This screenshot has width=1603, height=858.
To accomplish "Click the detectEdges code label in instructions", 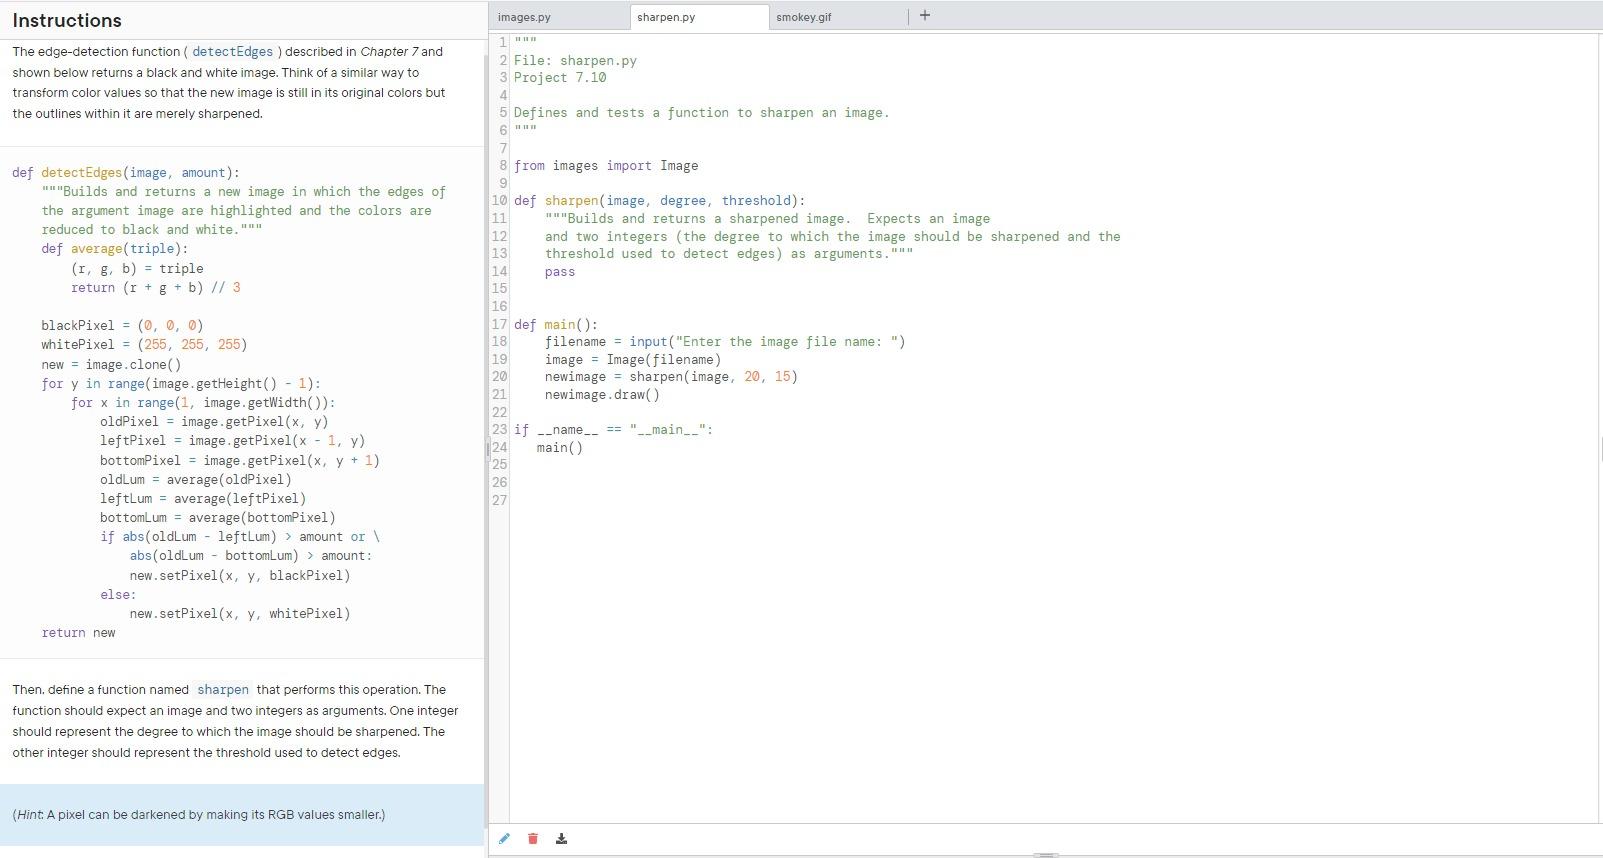I will click(232, 52).
